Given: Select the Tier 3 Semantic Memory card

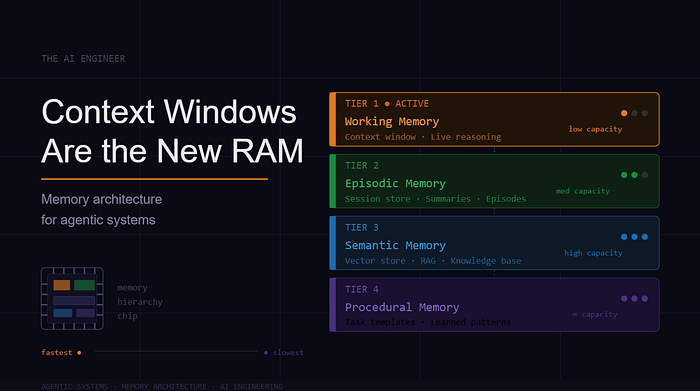Looking at the screenshot, I should click(494, 243).
